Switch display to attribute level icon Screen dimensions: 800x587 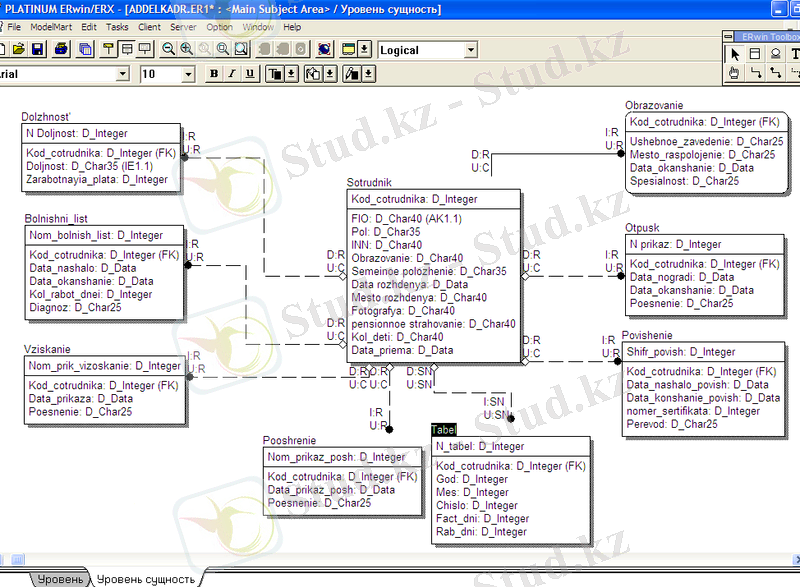click(x=127, y=49)
